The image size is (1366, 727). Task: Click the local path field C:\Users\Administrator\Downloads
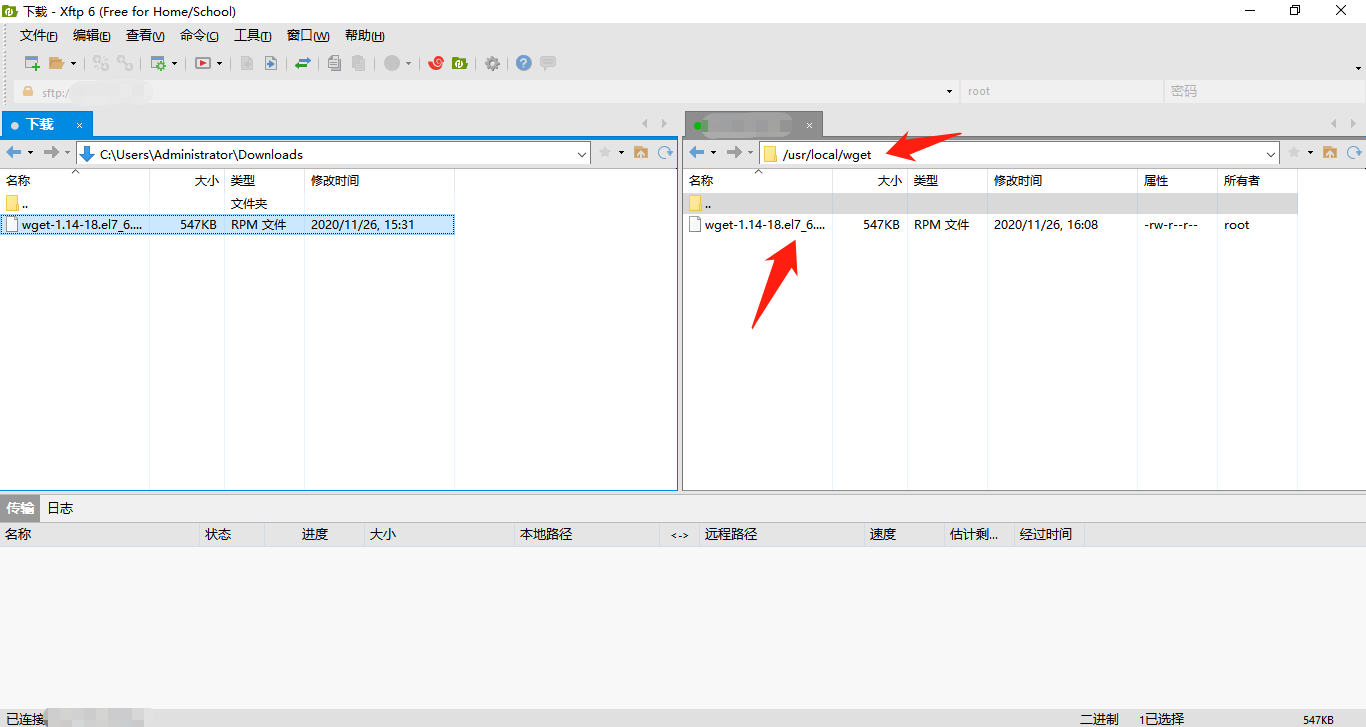[333, 154]
